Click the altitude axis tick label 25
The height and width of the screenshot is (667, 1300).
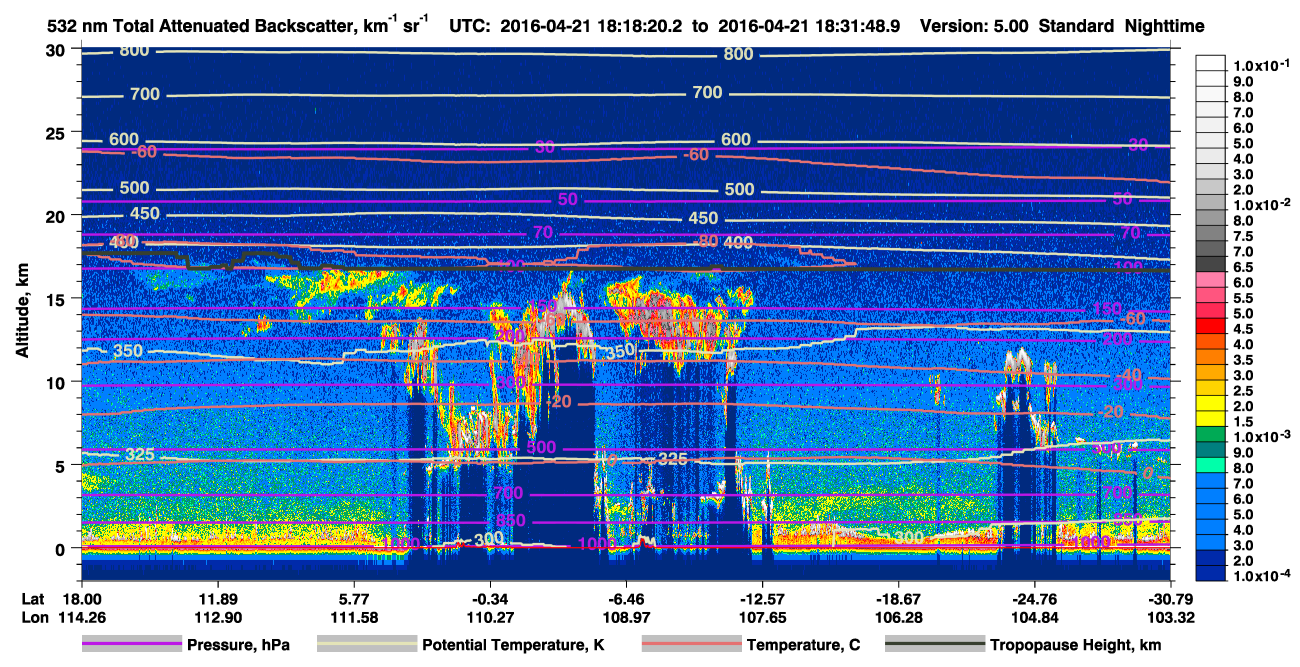pyautogui.click(x=58, y=133)
